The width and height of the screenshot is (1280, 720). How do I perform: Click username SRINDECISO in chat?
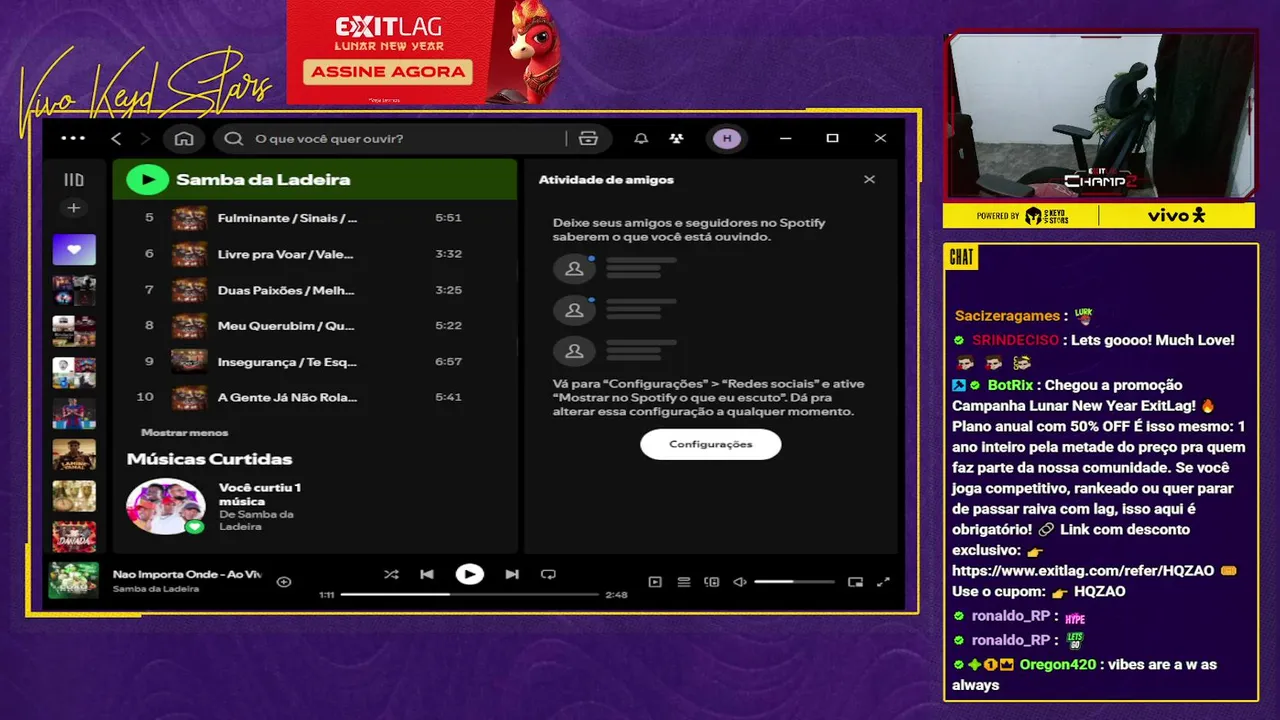click(x=1015, y=340)
